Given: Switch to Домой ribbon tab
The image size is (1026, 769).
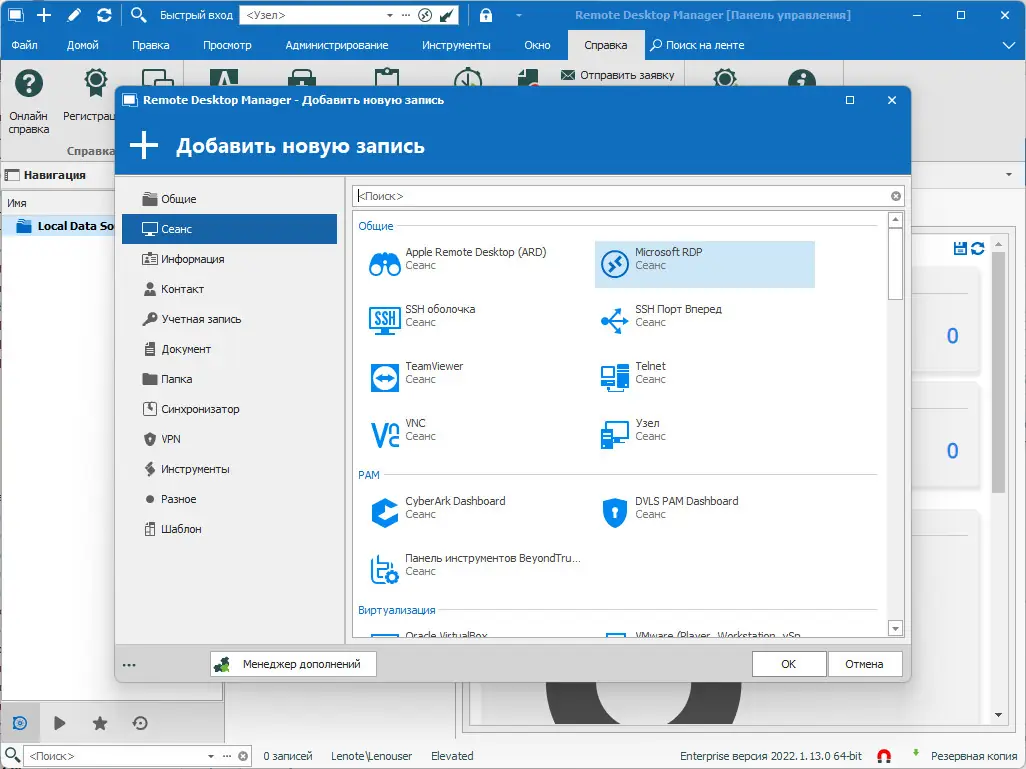Looking at the screenshot, I should coord(82,45).
